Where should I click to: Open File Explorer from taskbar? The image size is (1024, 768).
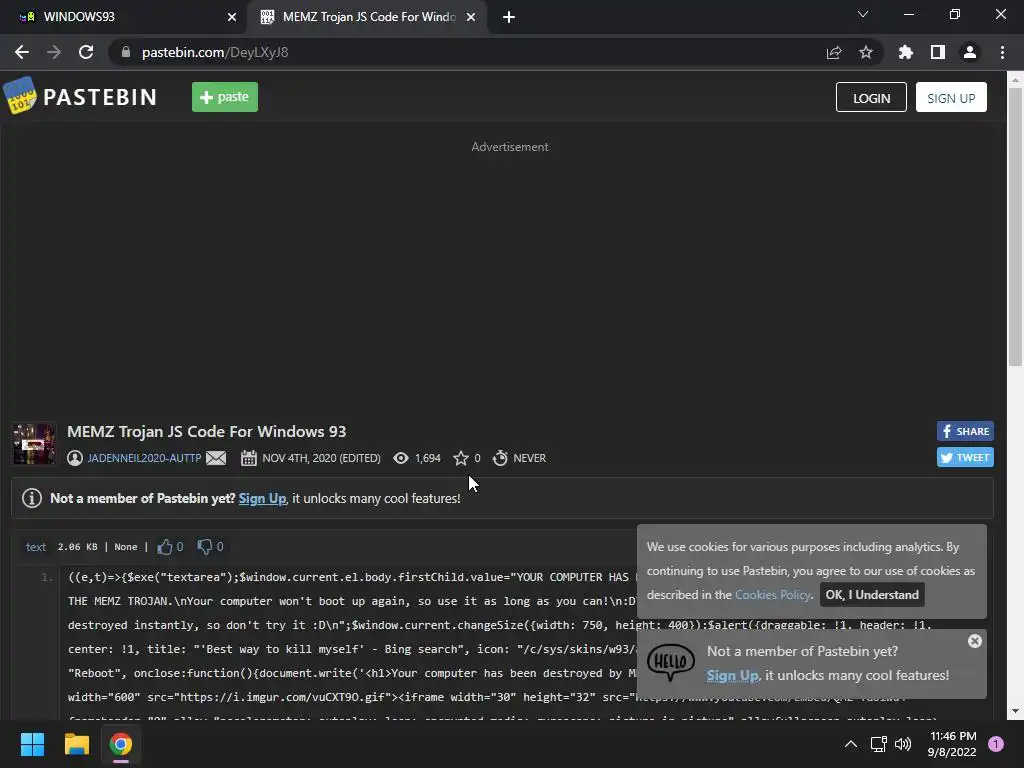(76, 744)
